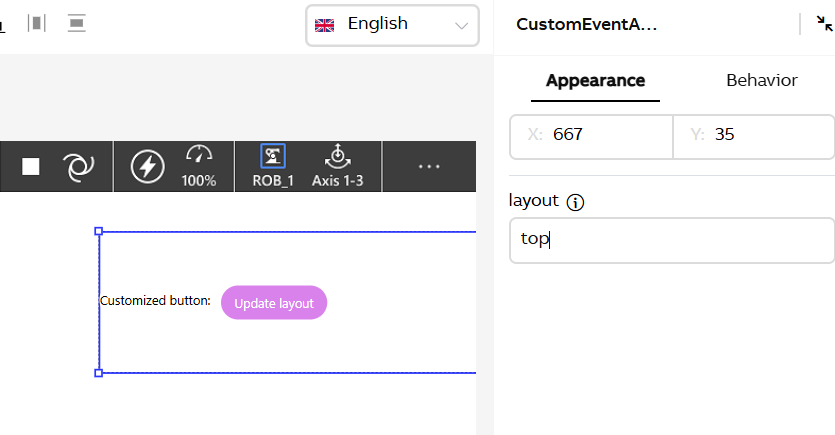
Task: Collapse the properties panel with the arrows icon
Action: [824, 24]
